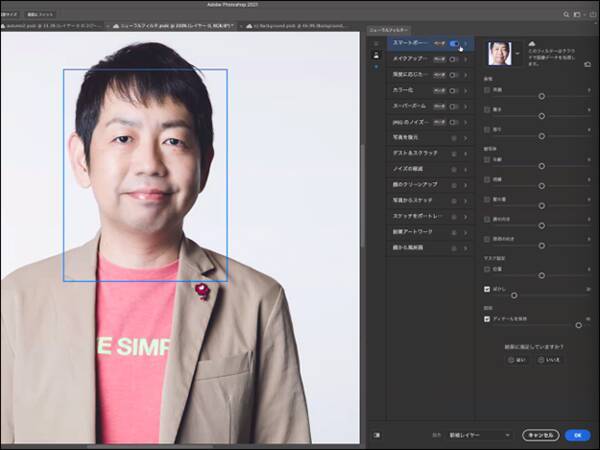The height and width of the screenshot is (450, 600).
Task: Click the はい satisfied feedback icon
Action: [510, 359]
